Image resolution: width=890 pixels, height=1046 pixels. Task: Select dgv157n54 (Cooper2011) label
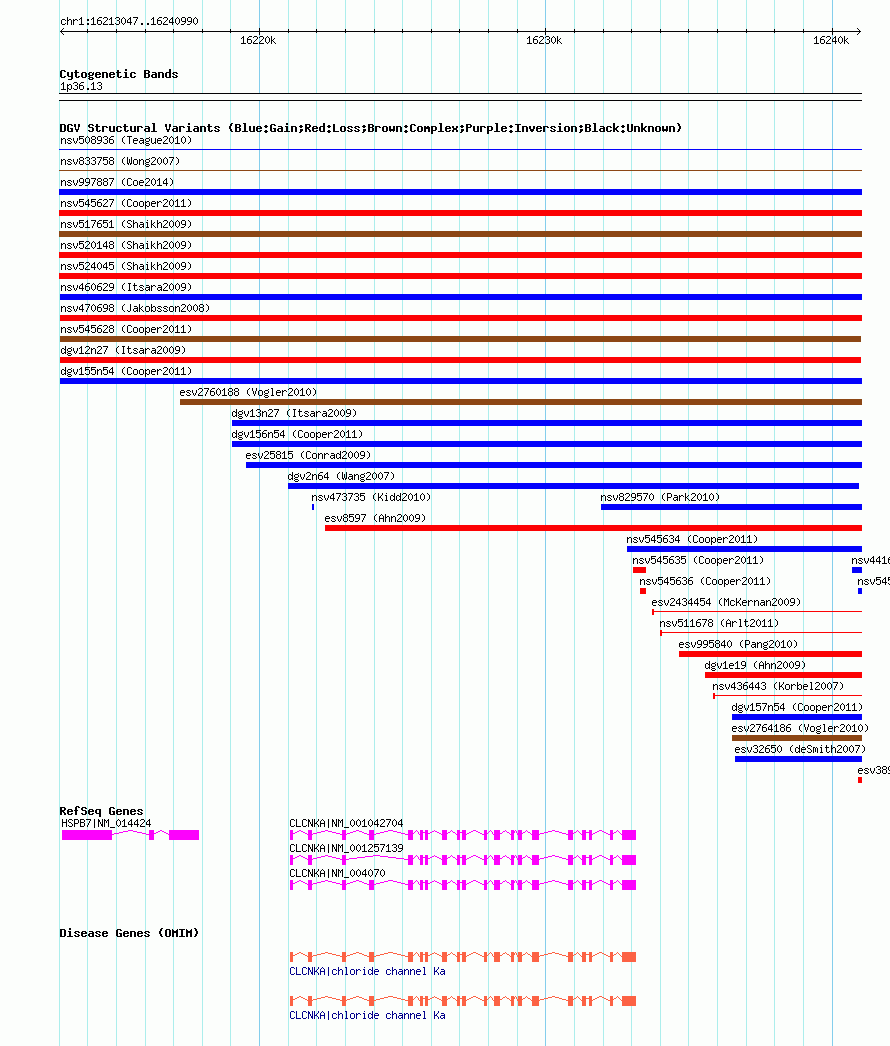[x=797, y=708]
